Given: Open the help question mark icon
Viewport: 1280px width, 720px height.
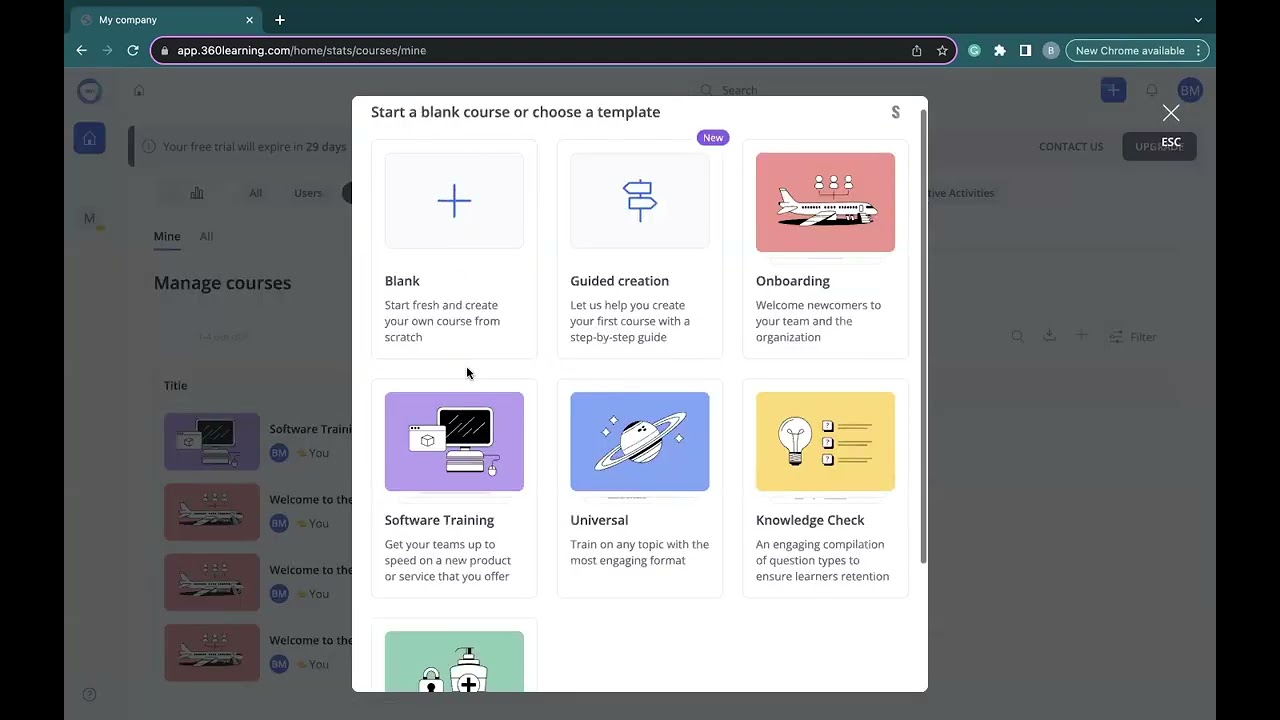Looking at the screenshot, I should (89, 695).
